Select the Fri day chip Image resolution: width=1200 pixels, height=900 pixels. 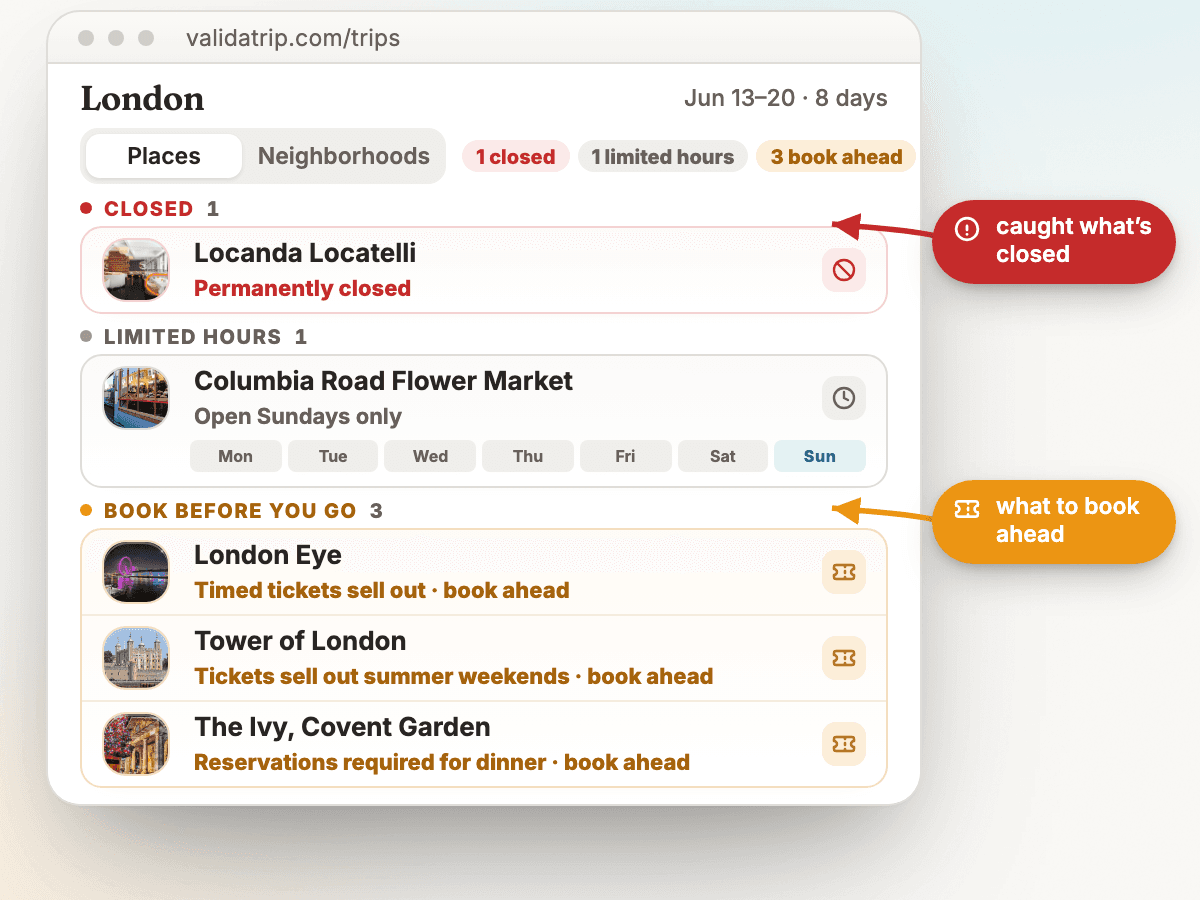tap(625, 456)
